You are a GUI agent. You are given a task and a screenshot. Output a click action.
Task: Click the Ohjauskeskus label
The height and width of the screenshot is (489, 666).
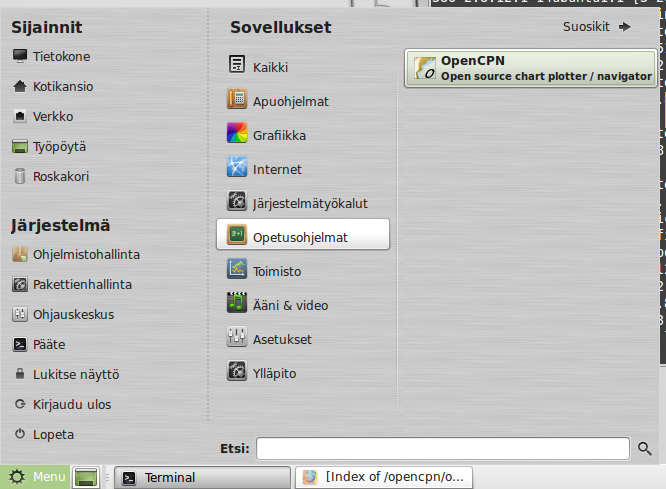[73, 315]
